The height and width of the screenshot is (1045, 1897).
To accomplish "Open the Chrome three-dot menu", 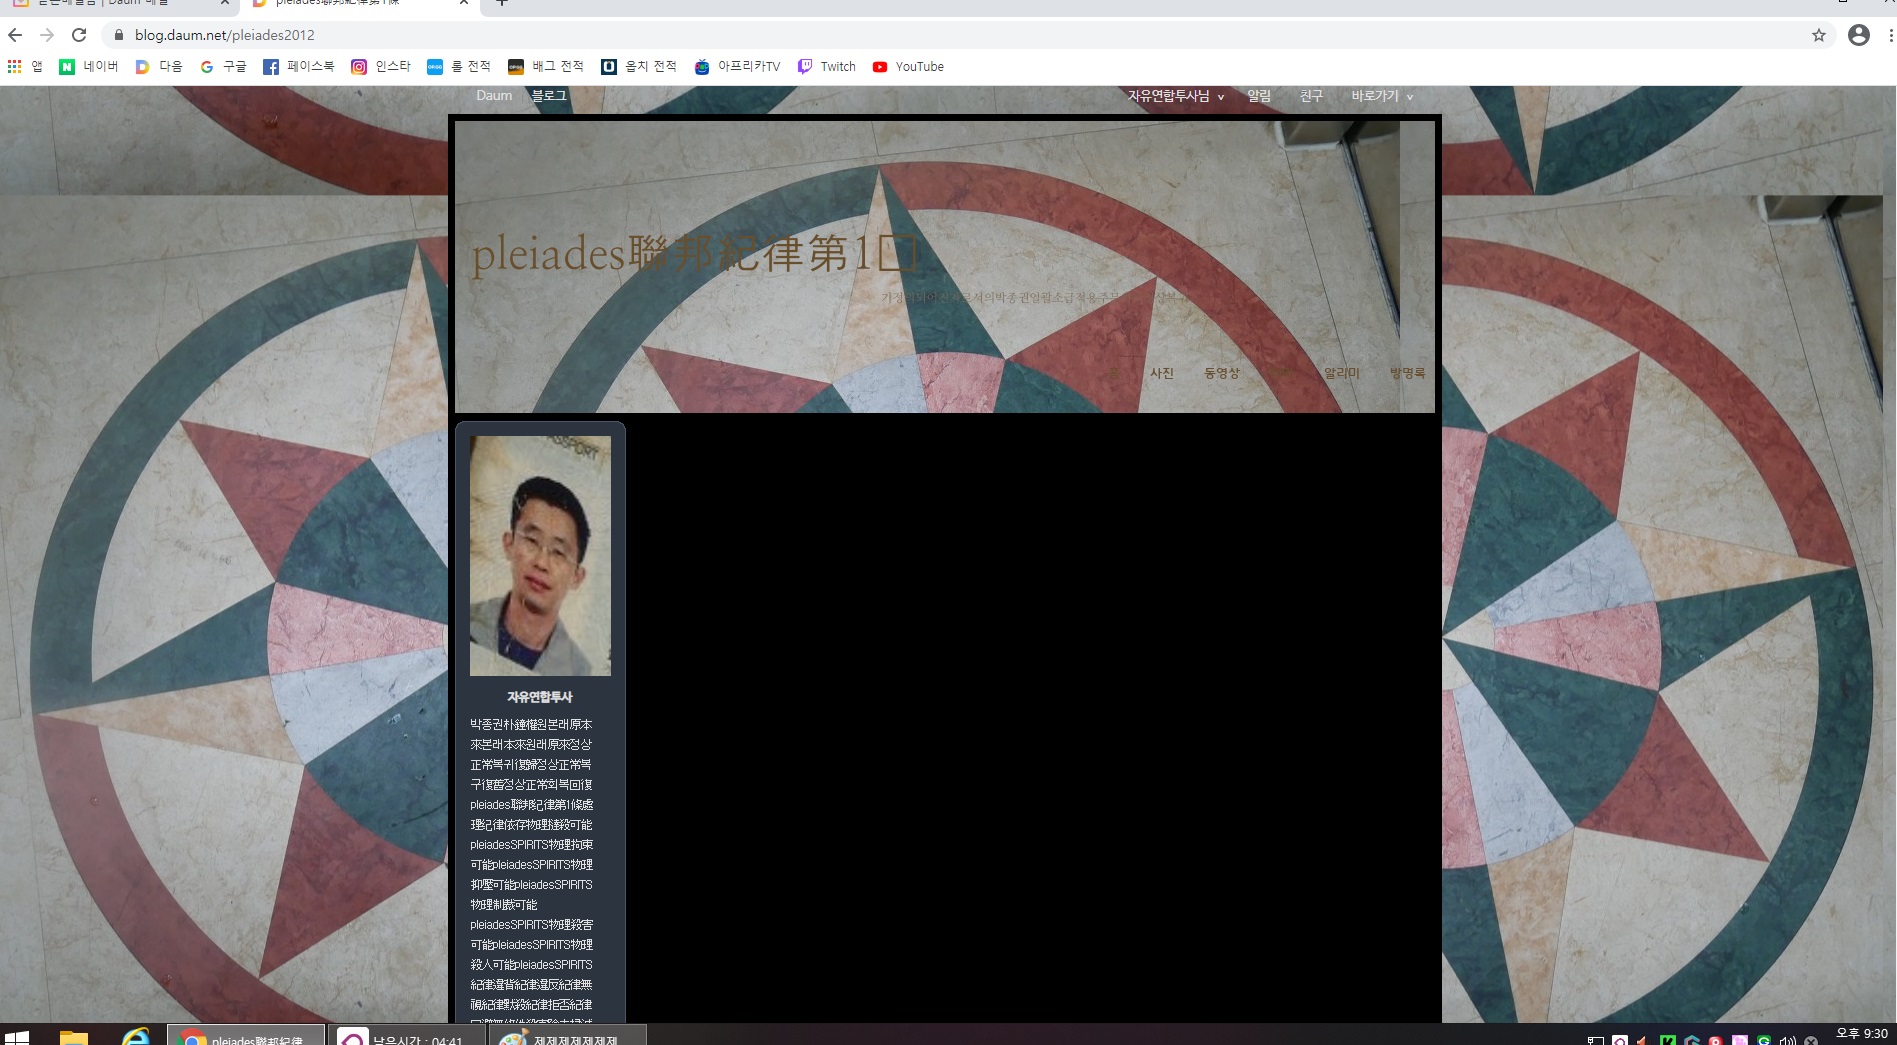I will coord(1890,35).
